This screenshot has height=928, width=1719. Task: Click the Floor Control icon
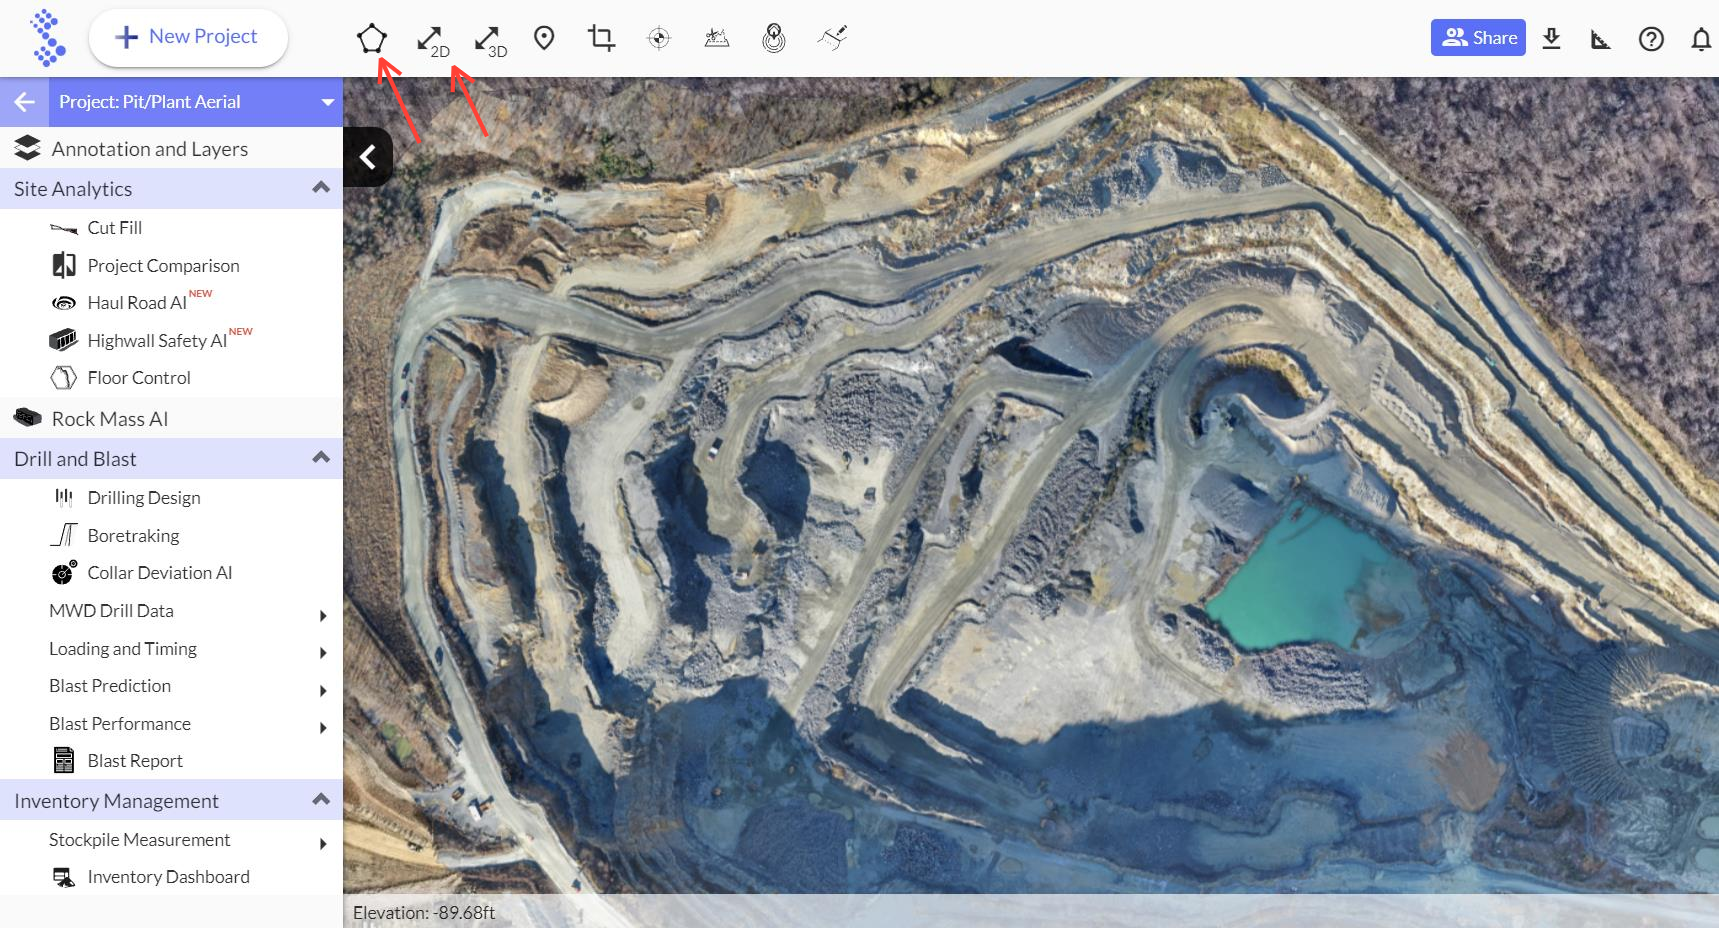tap(63, 378)
